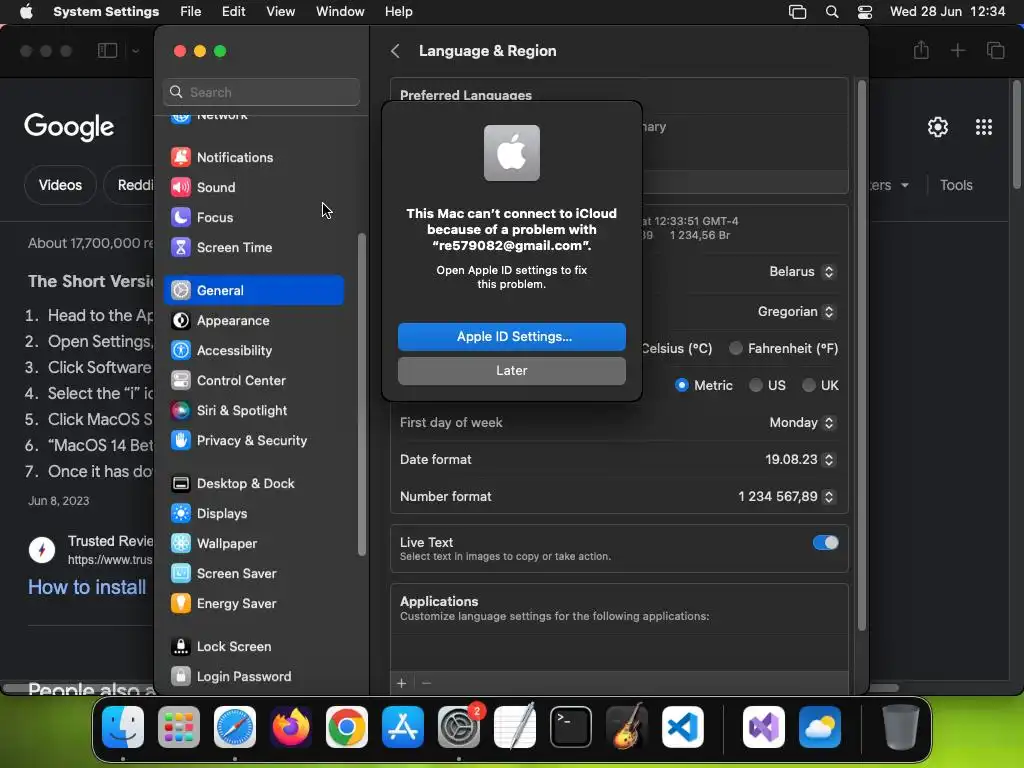The image size is (1024, 768).
Task: Open Login Password settings
Action: pyautogui.click(x=253, y=677)
